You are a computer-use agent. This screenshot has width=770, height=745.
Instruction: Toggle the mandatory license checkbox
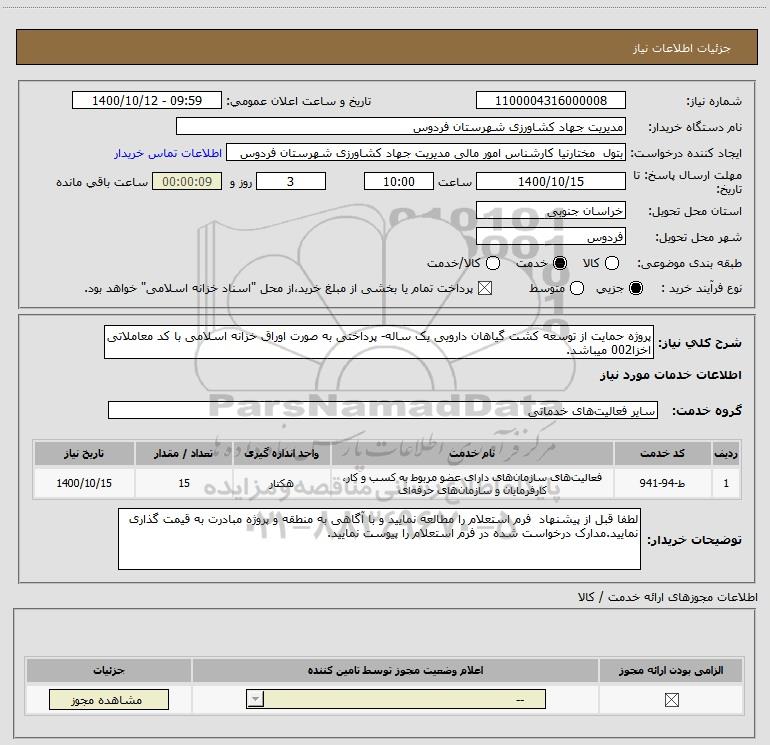tap(671, 700)
